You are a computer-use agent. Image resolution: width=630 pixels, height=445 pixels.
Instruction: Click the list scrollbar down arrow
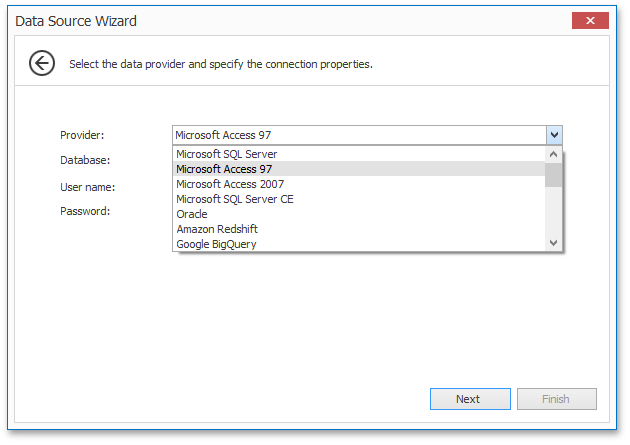(x=553, y=243)
